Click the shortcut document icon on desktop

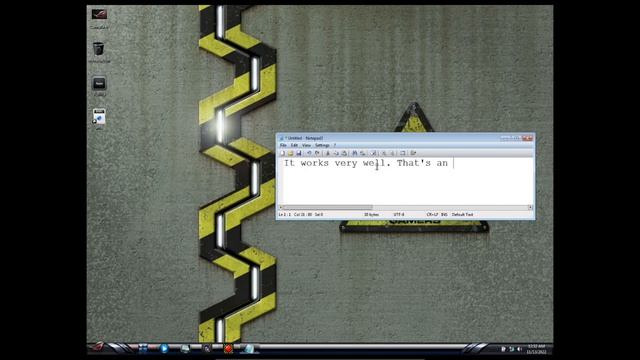99,117
